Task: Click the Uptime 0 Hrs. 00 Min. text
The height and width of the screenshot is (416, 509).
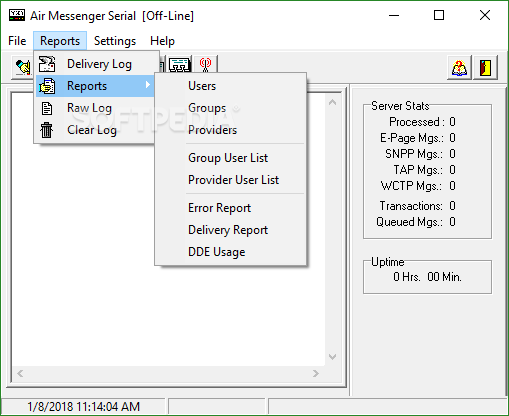Action: [427, 277]
